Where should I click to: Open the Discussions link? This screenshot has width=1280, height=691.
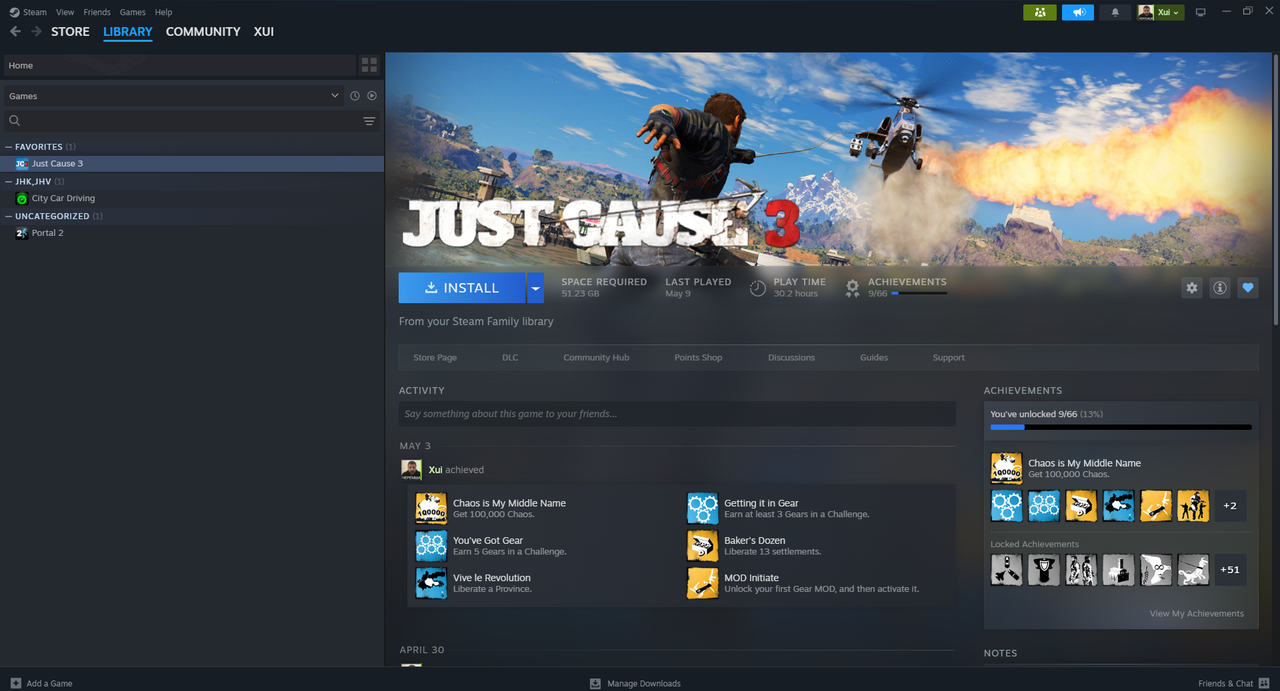tap(791, 358)
